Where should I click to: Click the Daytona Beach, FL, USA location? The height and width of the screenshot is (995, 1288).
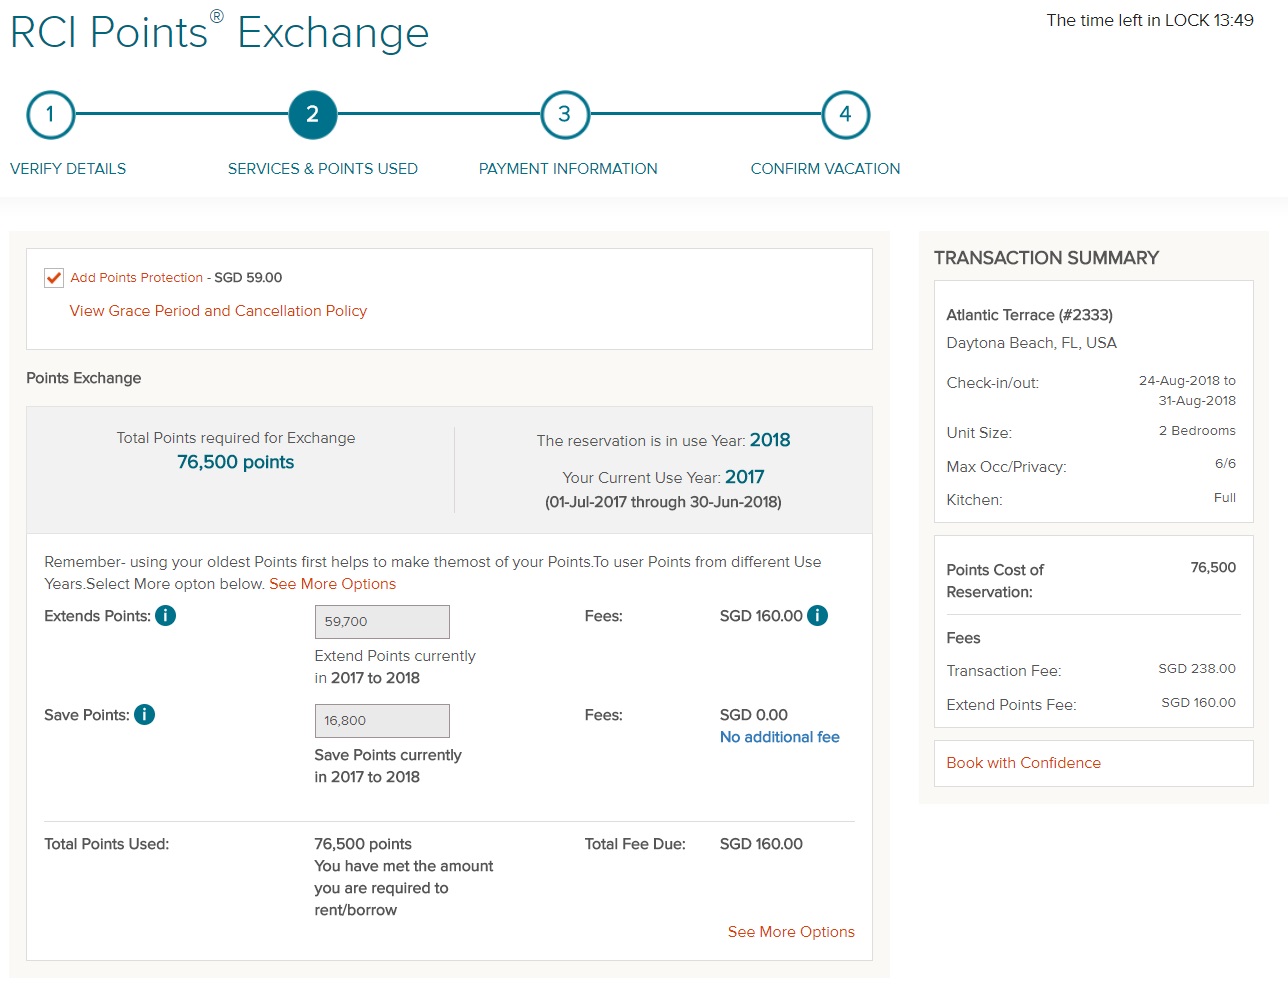(1031, 343)
